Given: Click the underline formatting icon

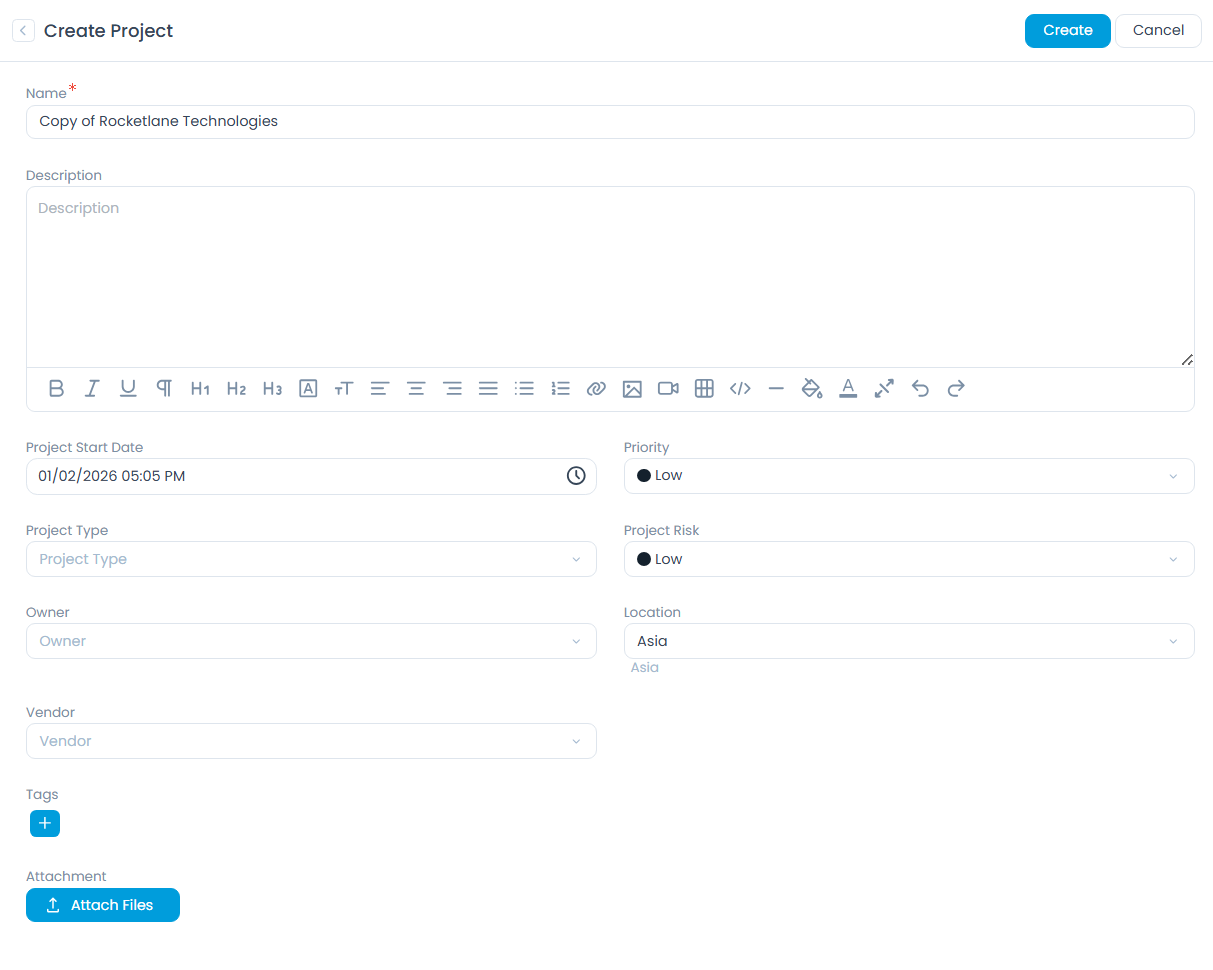Looking at the screenshot, I should click(x=128, y=389).
